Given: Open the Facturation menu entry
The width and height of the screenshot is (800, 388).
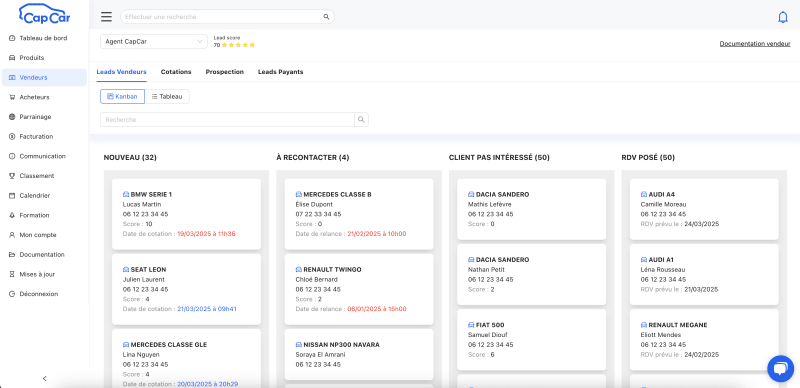Looking at the screenshot, I should (44, 136).
